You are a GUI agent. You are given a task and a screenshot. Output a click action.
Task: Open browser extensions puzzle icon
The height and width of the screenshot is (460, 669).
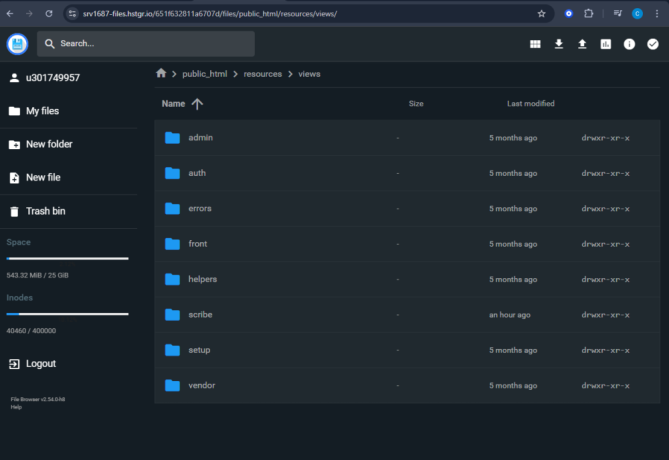click(x=588, y=14)
